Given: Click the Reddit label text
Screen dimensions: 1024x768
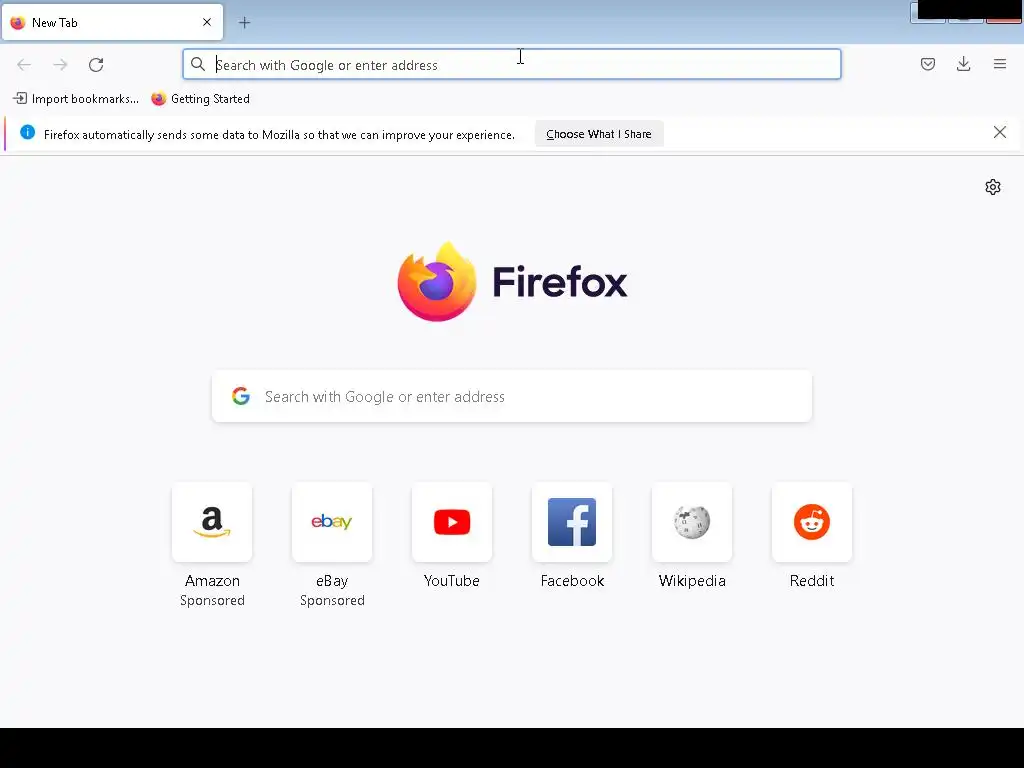Looking at the screenshot, I should pos(812,581).
